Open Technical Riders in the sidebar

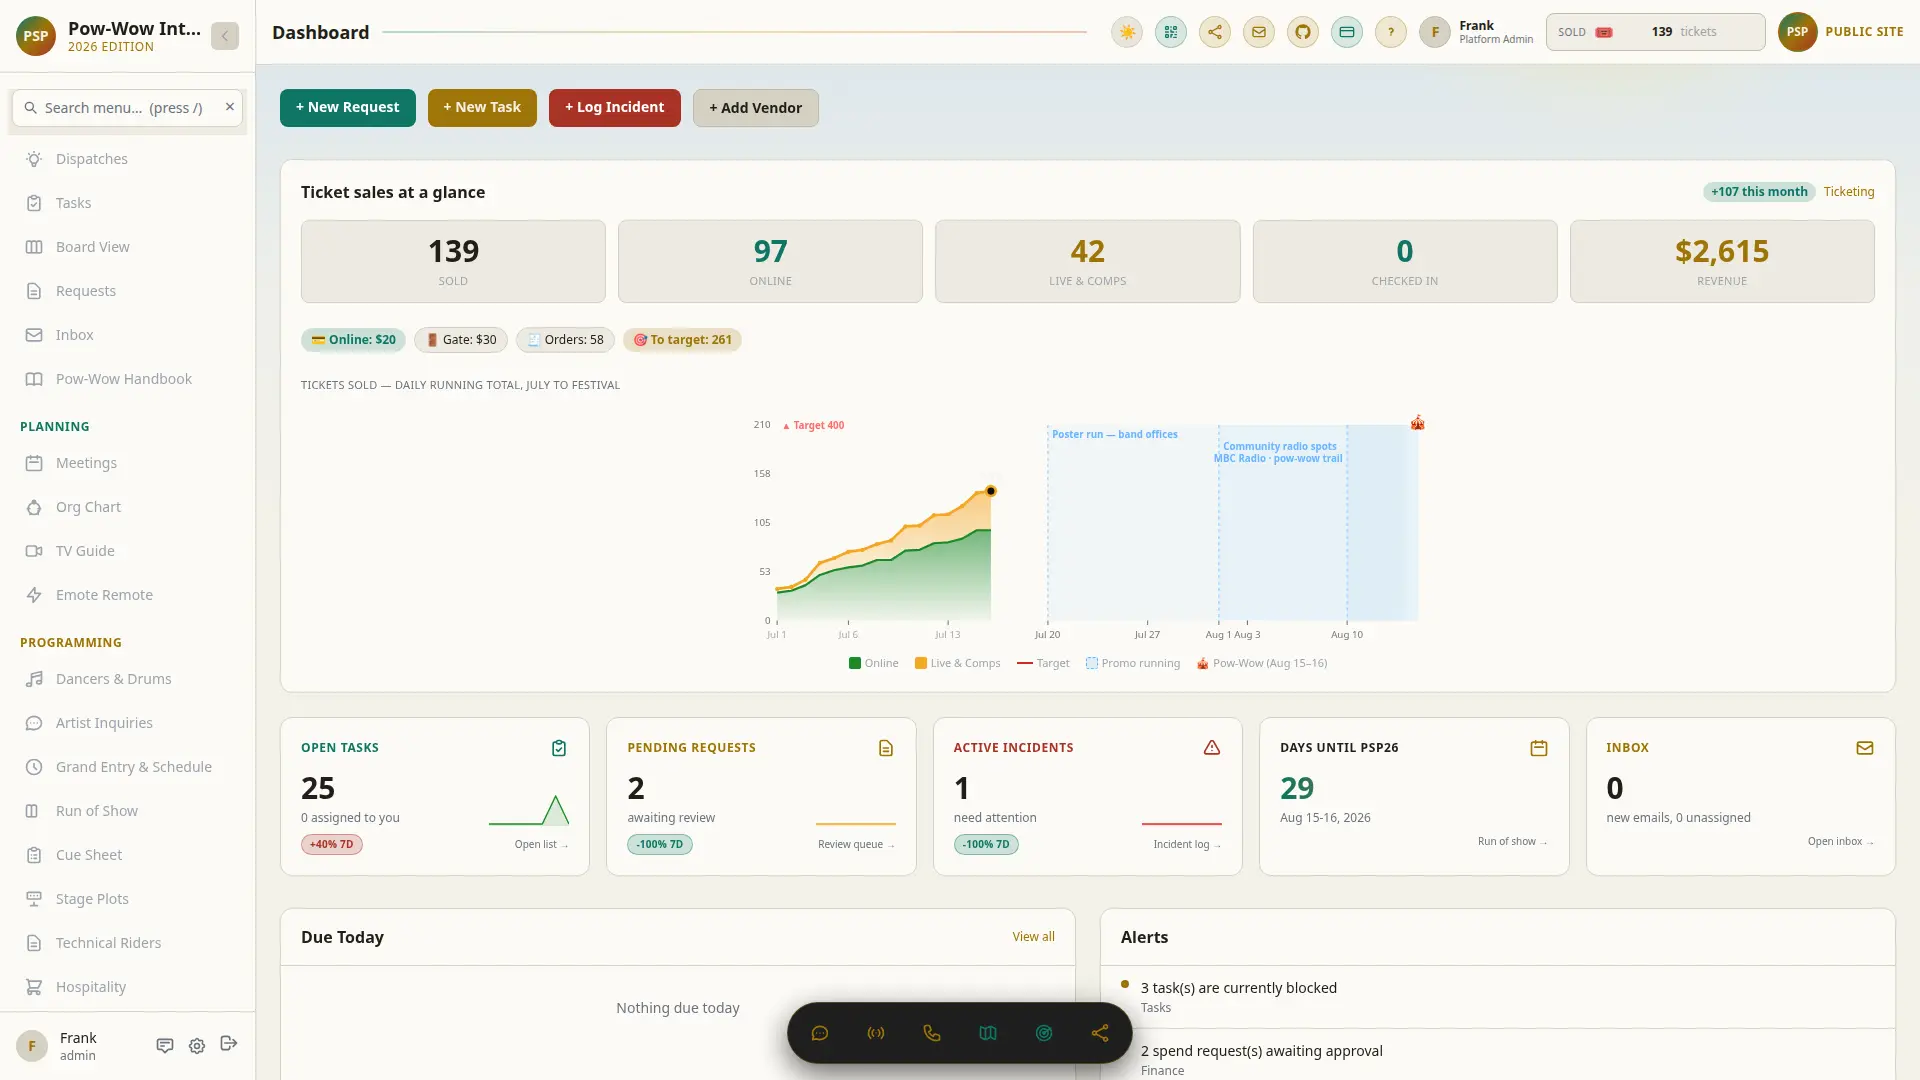pyautogui.click(x=127, y=943)
